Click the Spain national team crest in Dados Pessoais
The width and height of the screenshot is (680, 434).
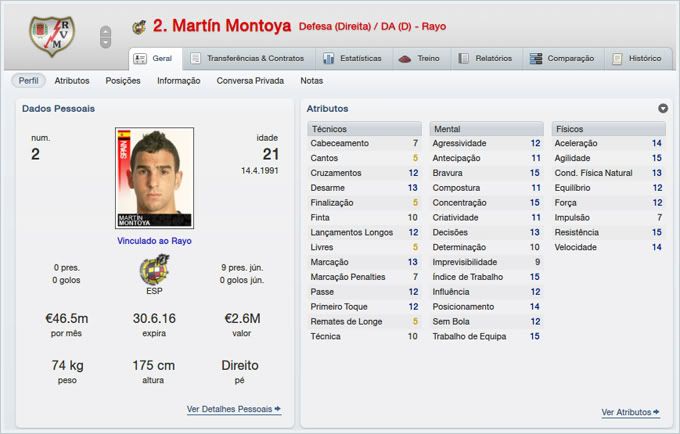click(x=154, y=270)
